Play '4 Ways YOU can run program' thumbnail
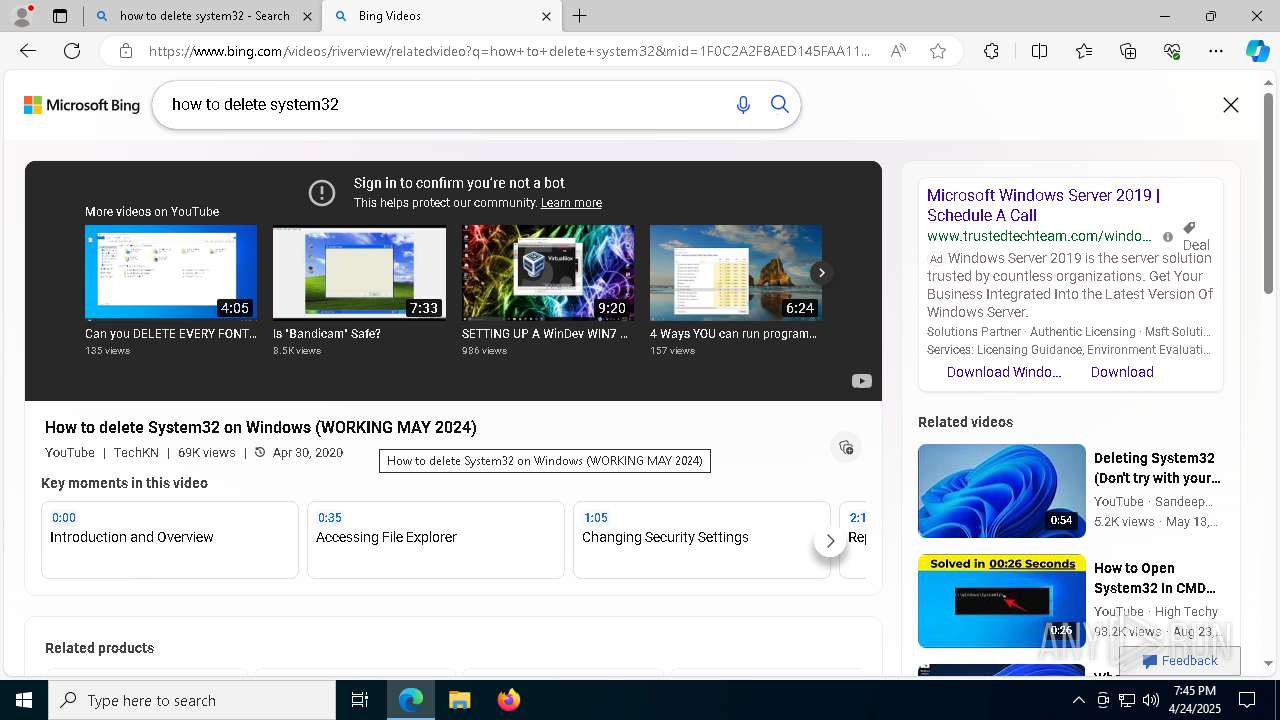Viewport: 1280px width, 720px height. click(x=736, y=272)
